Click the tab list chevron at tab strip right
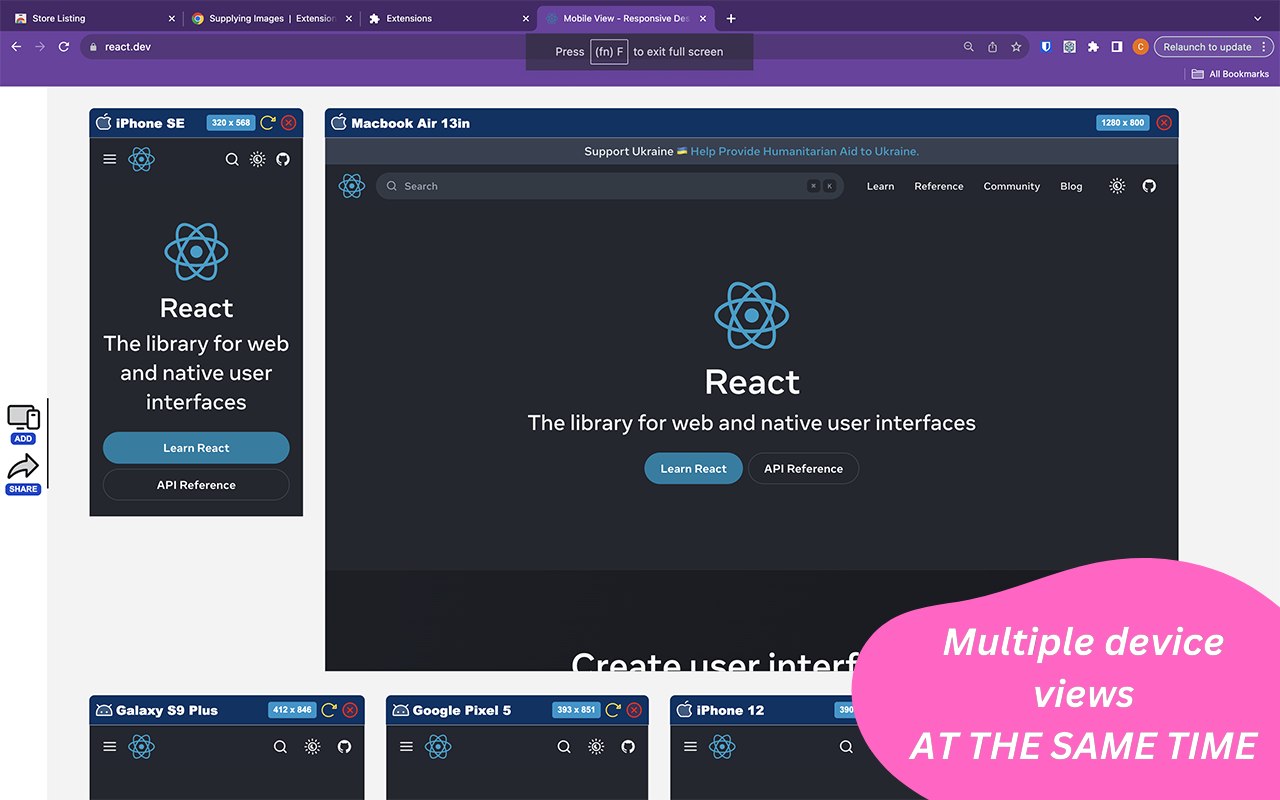This screenshot has width=1280, height=800. [x=1258, y=17]
